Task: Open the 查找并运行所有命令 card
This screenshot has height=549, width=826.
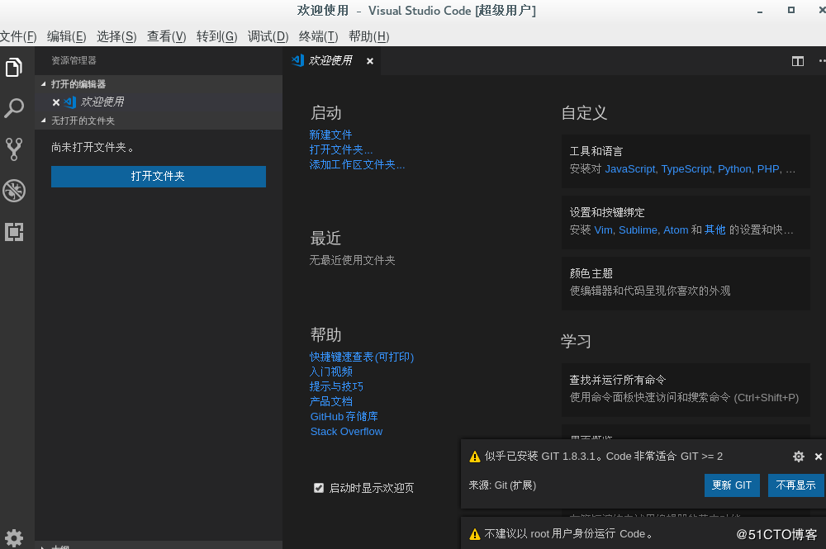Action: coord(685,390)
